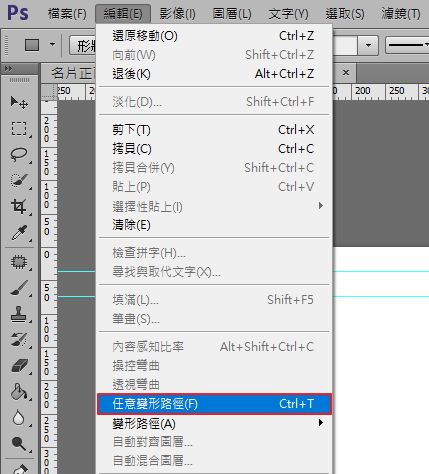Close the document tab
This screenshot has width=429, height=474.
pos(346,72)
